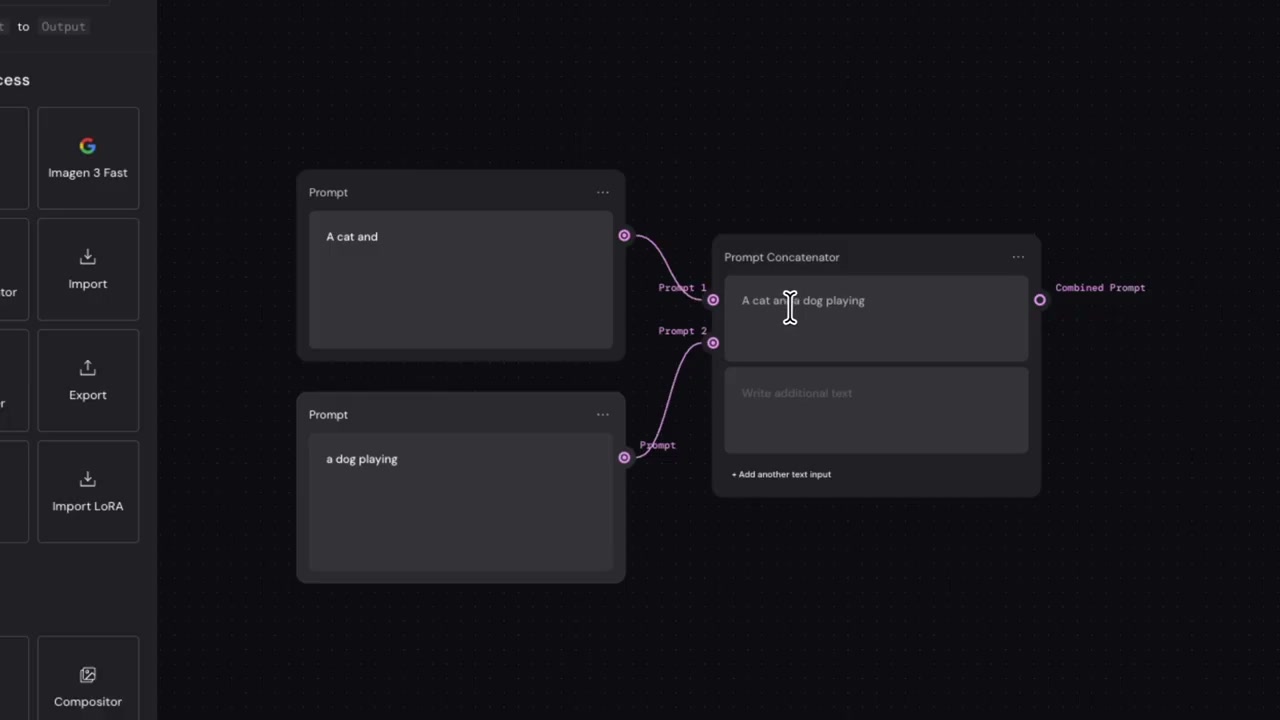Open the Compositor tool
Screen dimensions: 1280x720
(x=88, y=687)
